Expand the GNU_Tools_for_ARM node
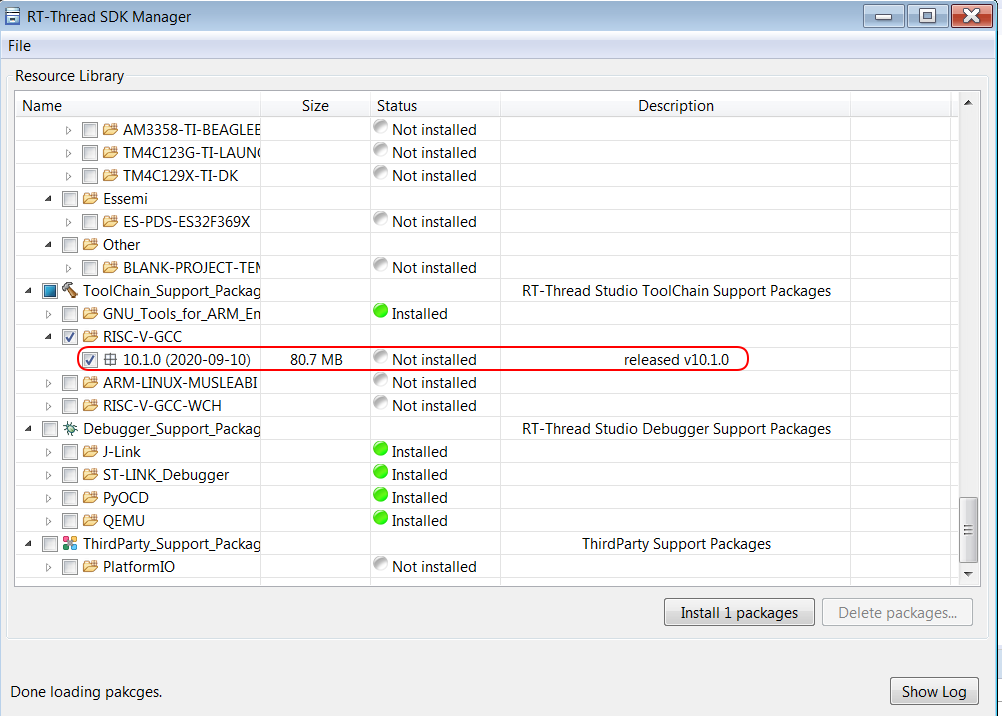 [49, 314]
